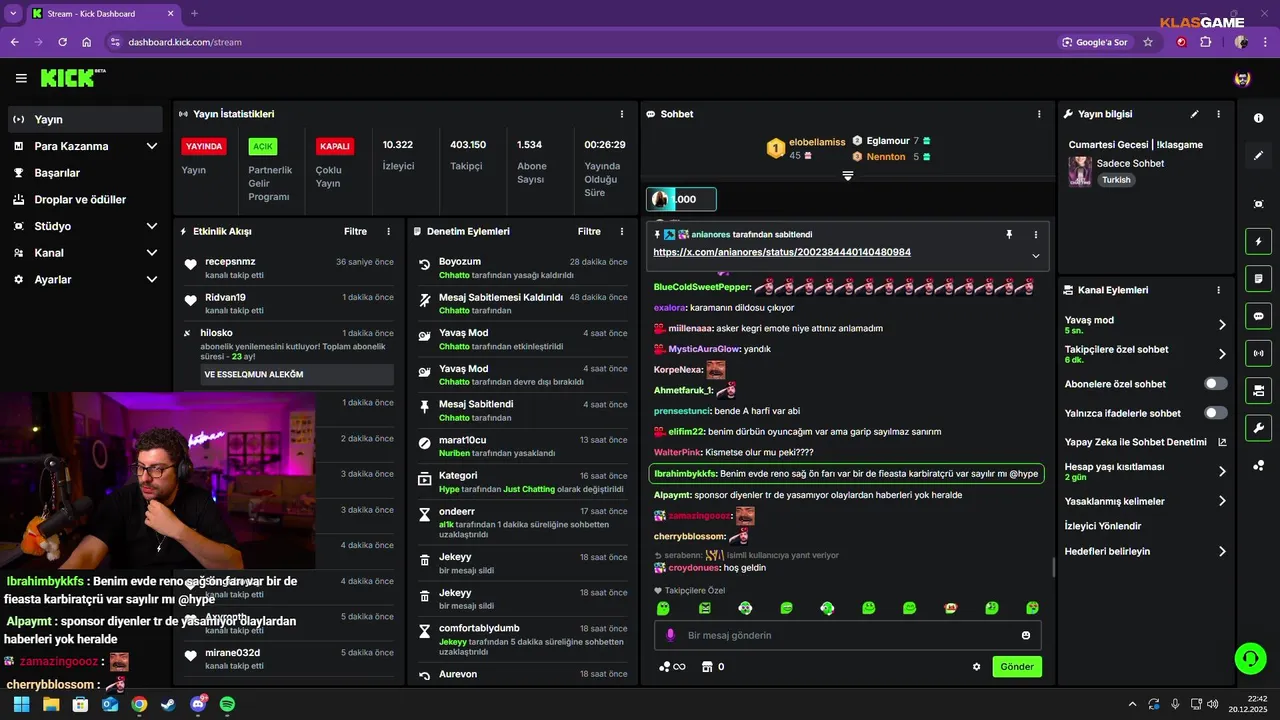The image size is (1280, 720).
Task: Toggle Yalnızca ifadelerle sohbet switch
Action: coord(1216,413)
